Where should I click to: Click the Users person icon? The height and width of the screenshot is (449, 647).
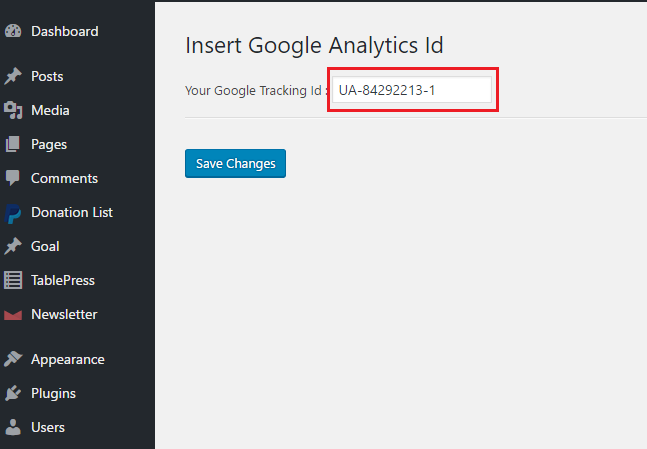13,427
